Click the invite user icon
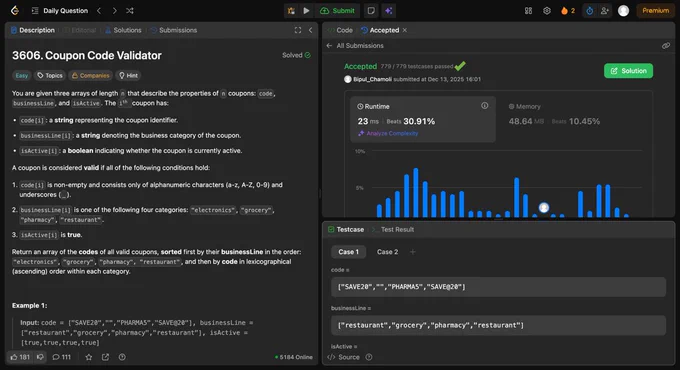Image resolution: width=680 pixels, height=370 pixels. [x=605, y=11]
